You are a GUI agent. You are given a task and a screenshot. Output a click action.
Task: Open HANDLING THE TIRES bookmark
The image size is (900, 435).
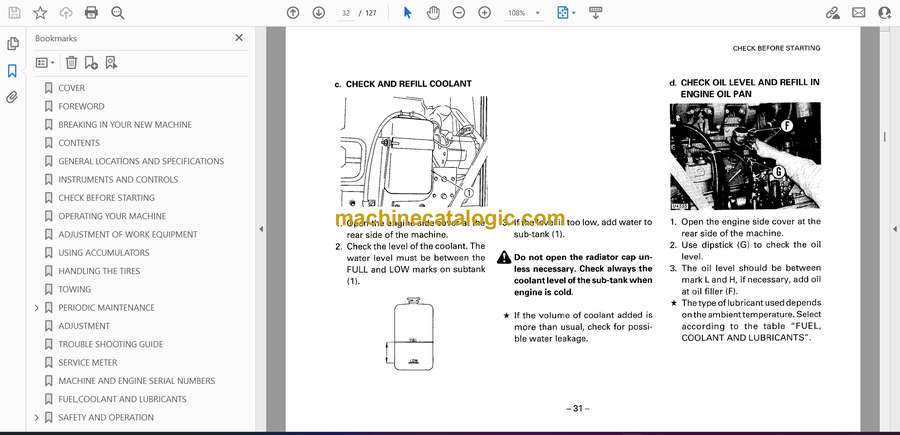click(x=99, y=271)
